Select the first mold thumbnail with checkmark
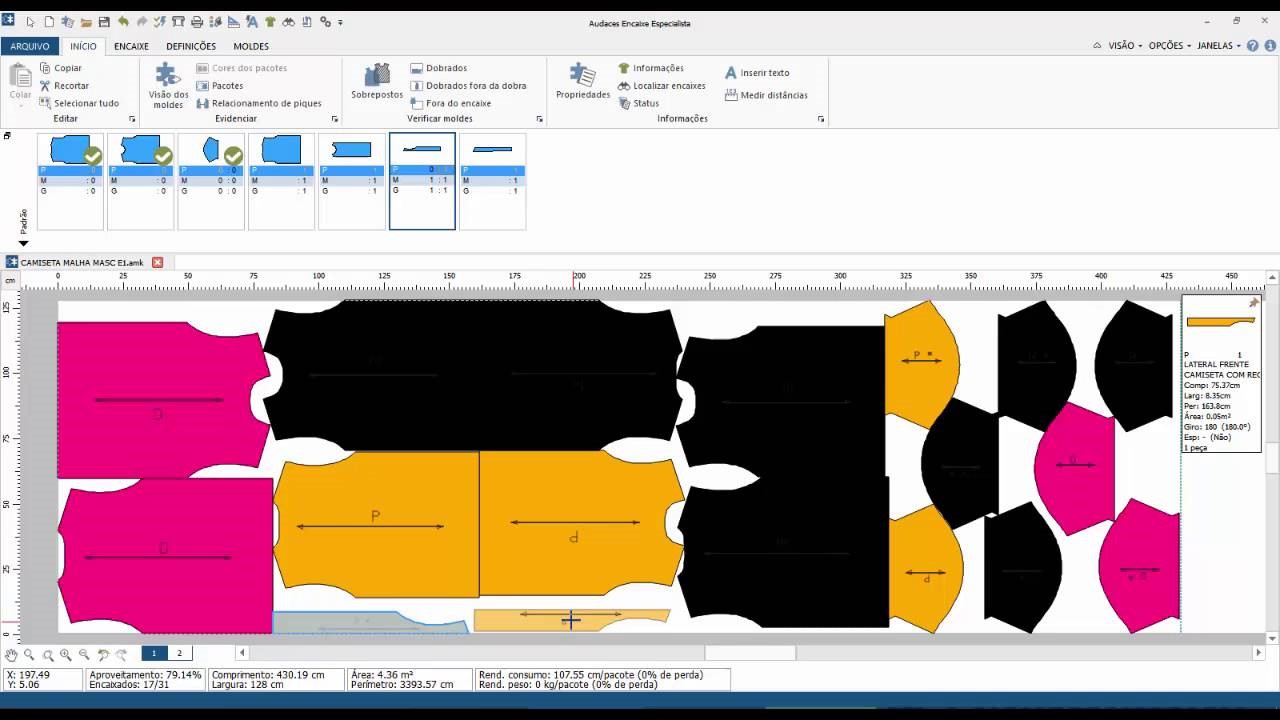Viewport: 1280px width, 720px height. coord(70,181)
